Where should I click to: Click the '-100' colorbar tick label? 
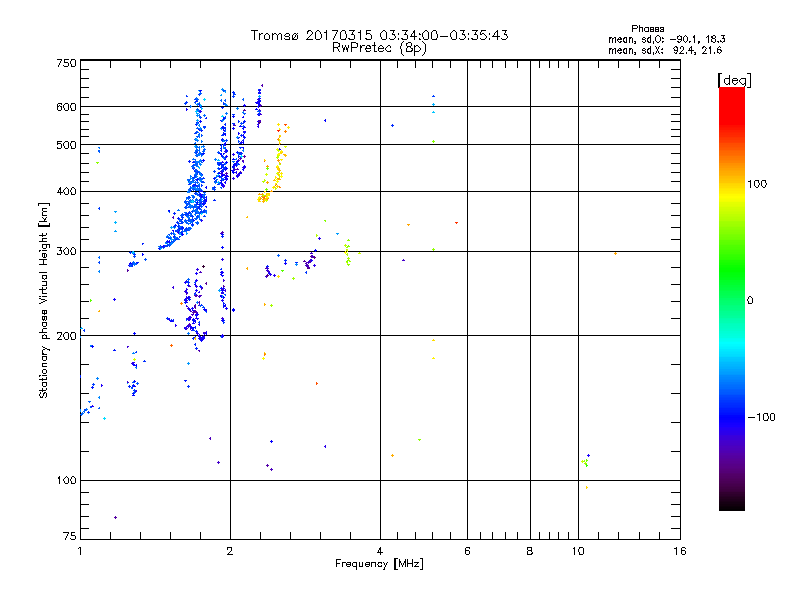tap(761, 417)
